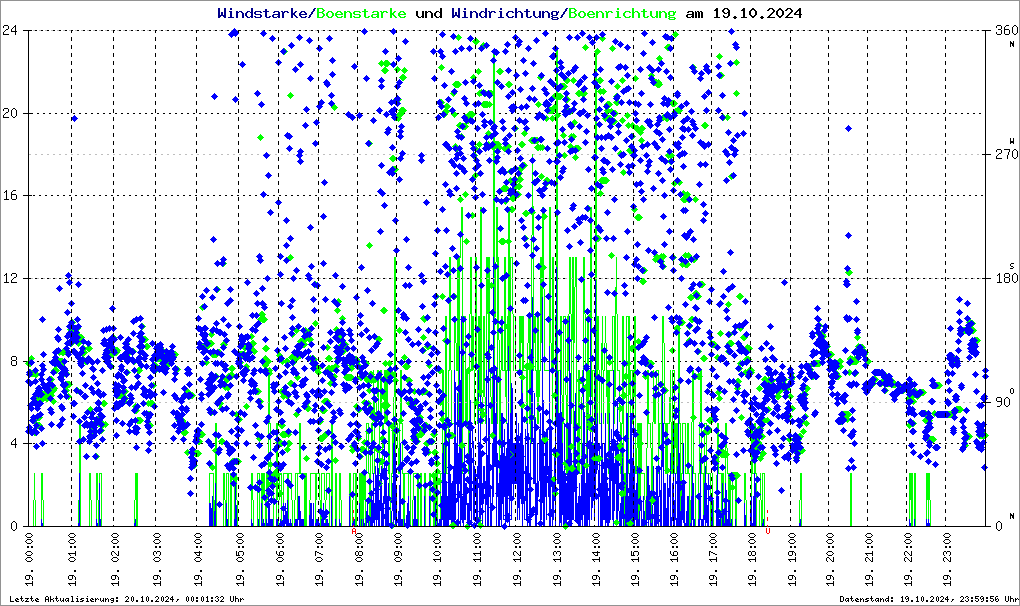
Task: Click time label '19. 17:00'
Action: tap(713, 559)
